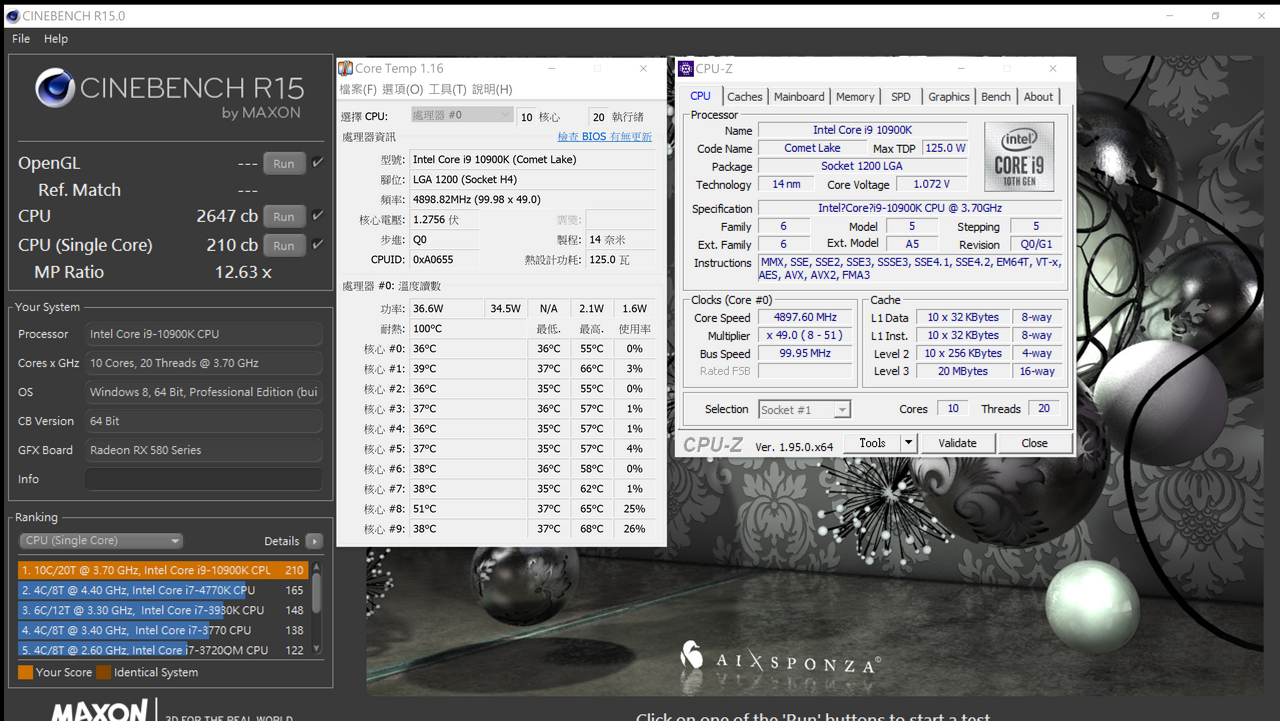The image size is (1280, 721).
Task: Open the Core Temp 檔案(F) menu
Action: pyautogui.click(x=358, y=90)
